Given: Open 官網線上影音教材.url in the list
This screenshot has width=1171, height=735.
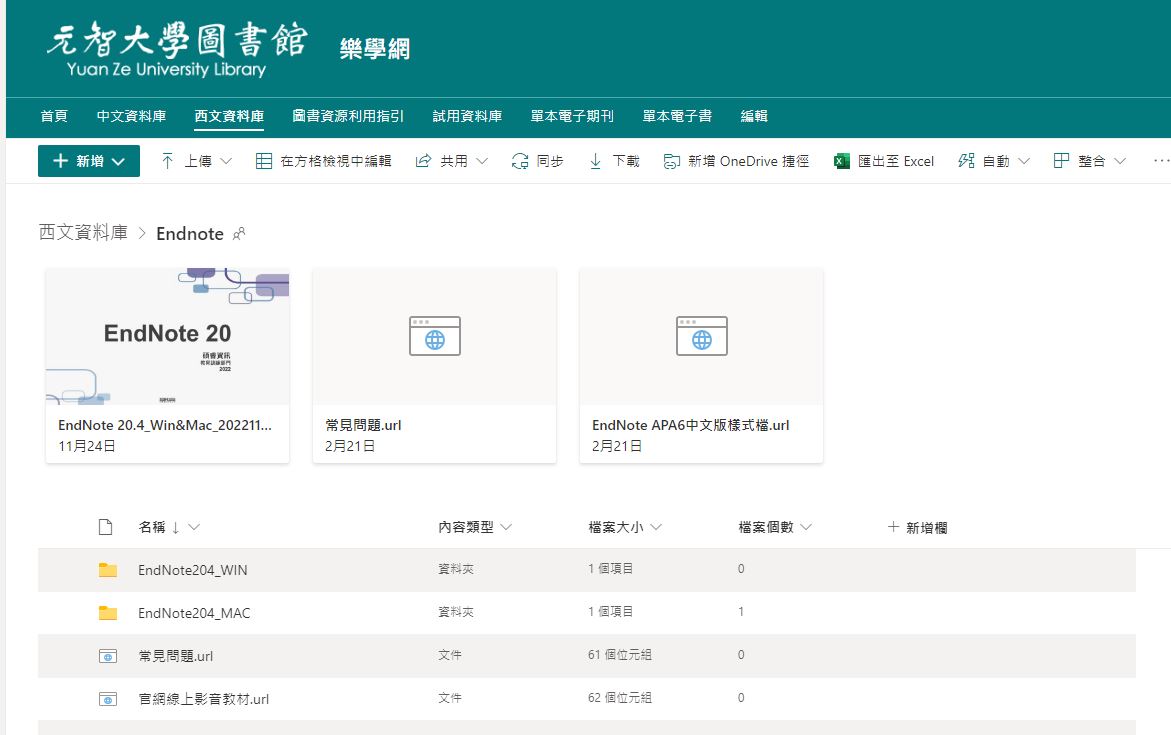Looking at the screenshot, I should point(204,699).
